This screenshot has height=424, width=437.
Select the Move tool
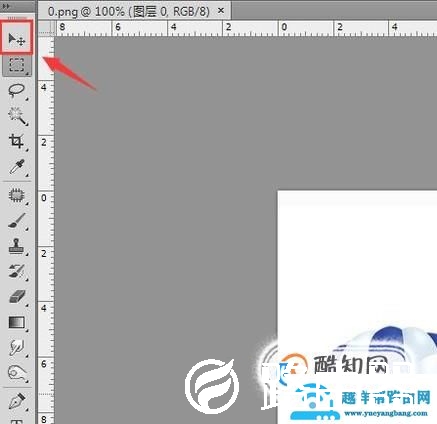(17, 39)
